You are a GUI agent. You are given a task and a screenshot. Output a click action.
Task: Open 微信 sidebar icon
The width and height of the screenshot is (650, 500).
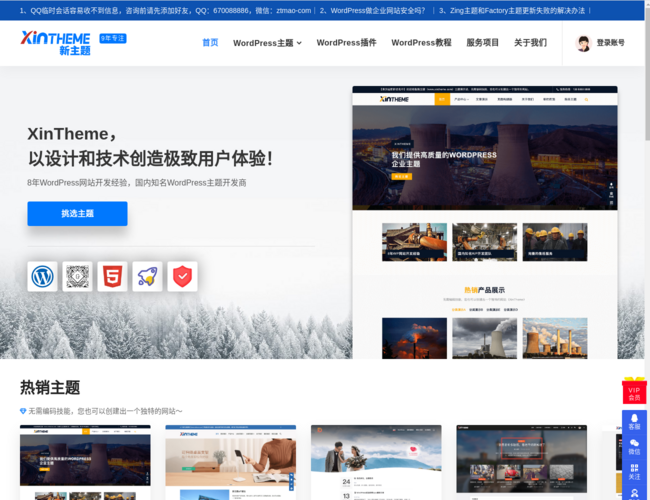[x=634, y=447]
